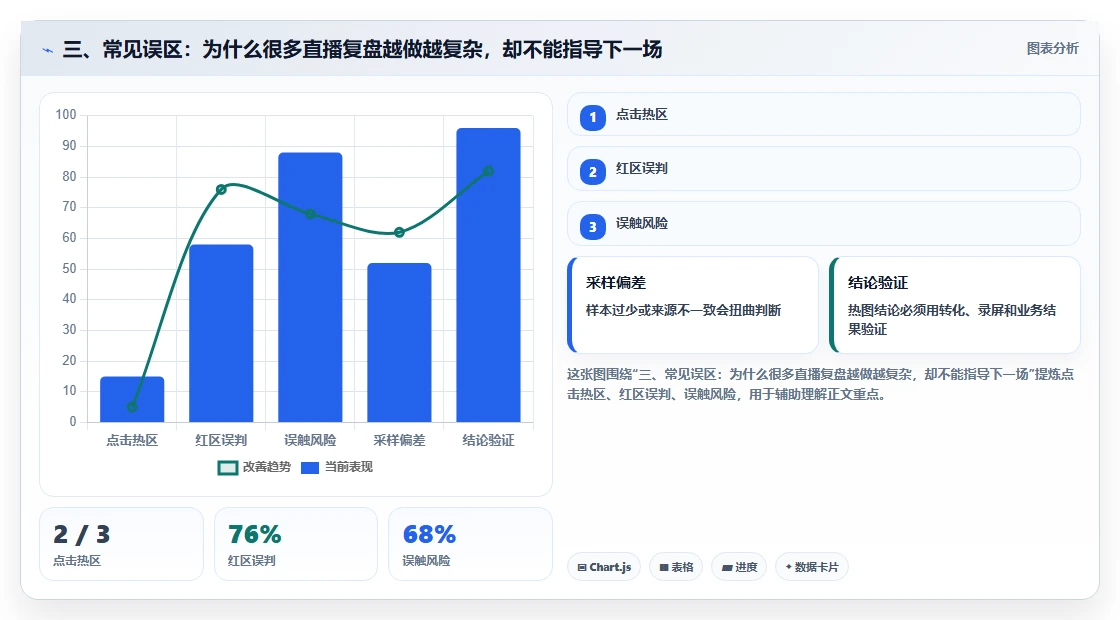Click the x-axis label 点击热区
This screenshot has width=1120, height=620.
[132, 441]
